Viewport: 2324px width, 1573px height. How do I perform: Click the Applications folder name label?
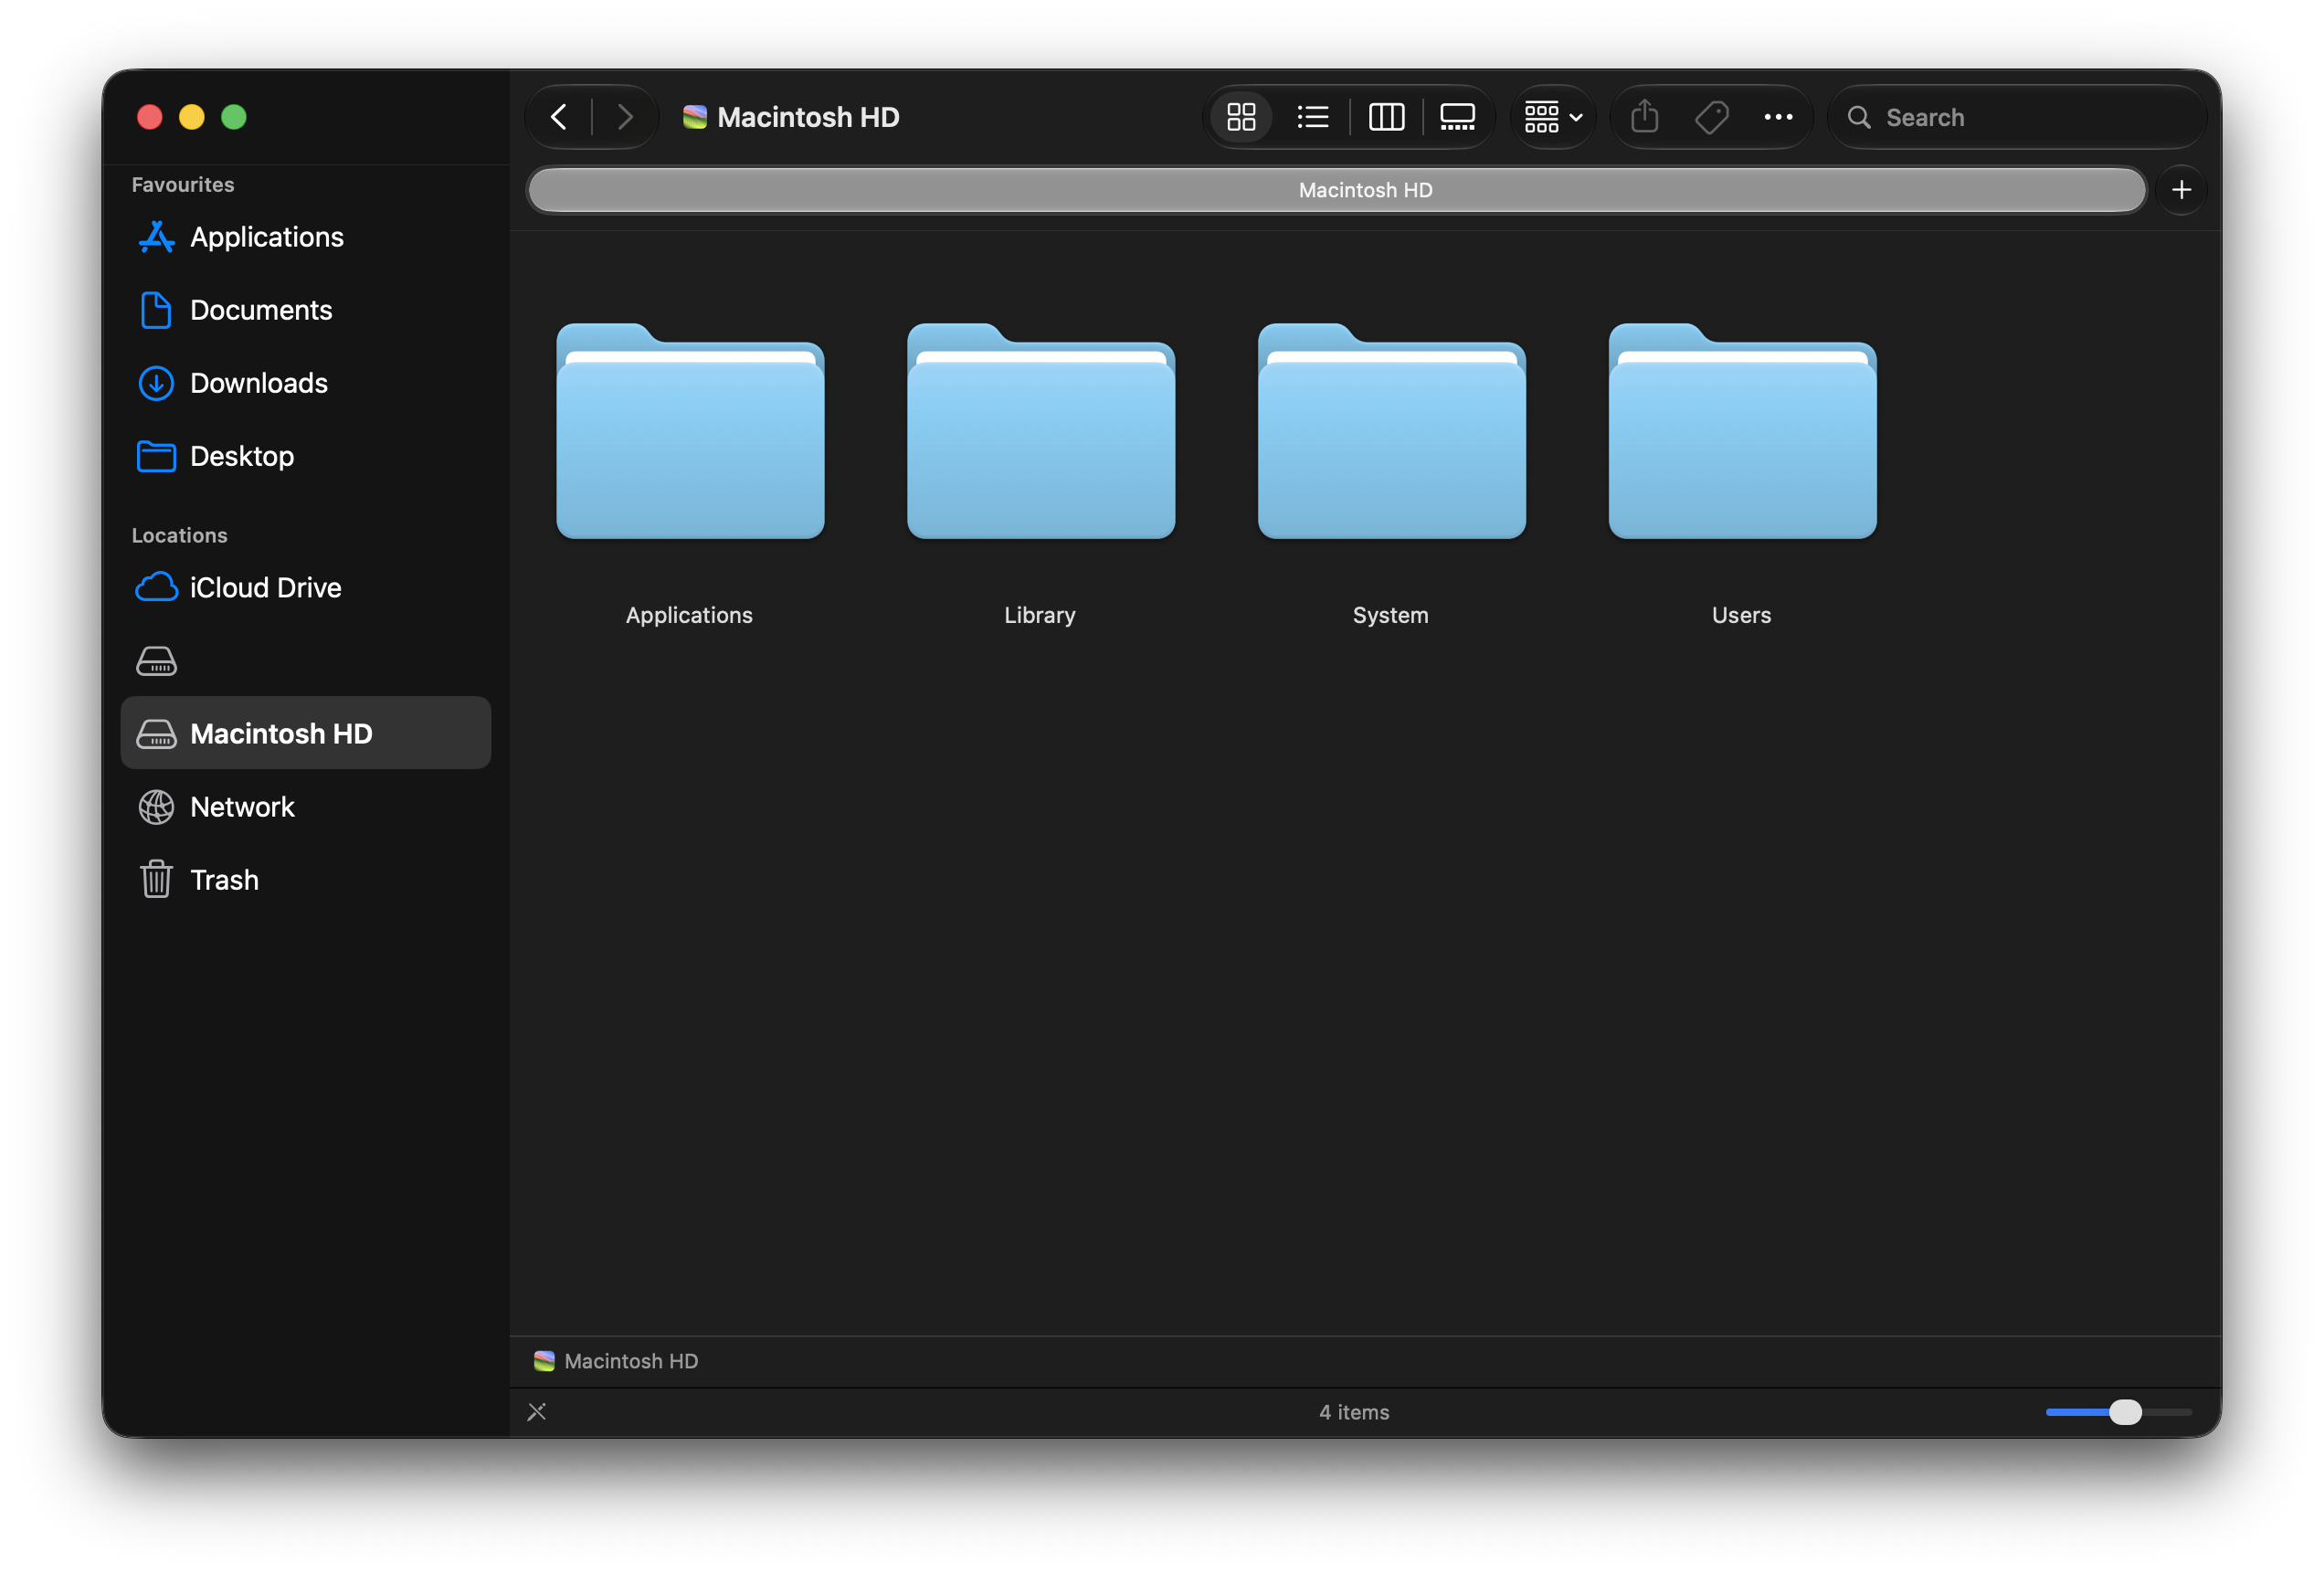[689, 615]
